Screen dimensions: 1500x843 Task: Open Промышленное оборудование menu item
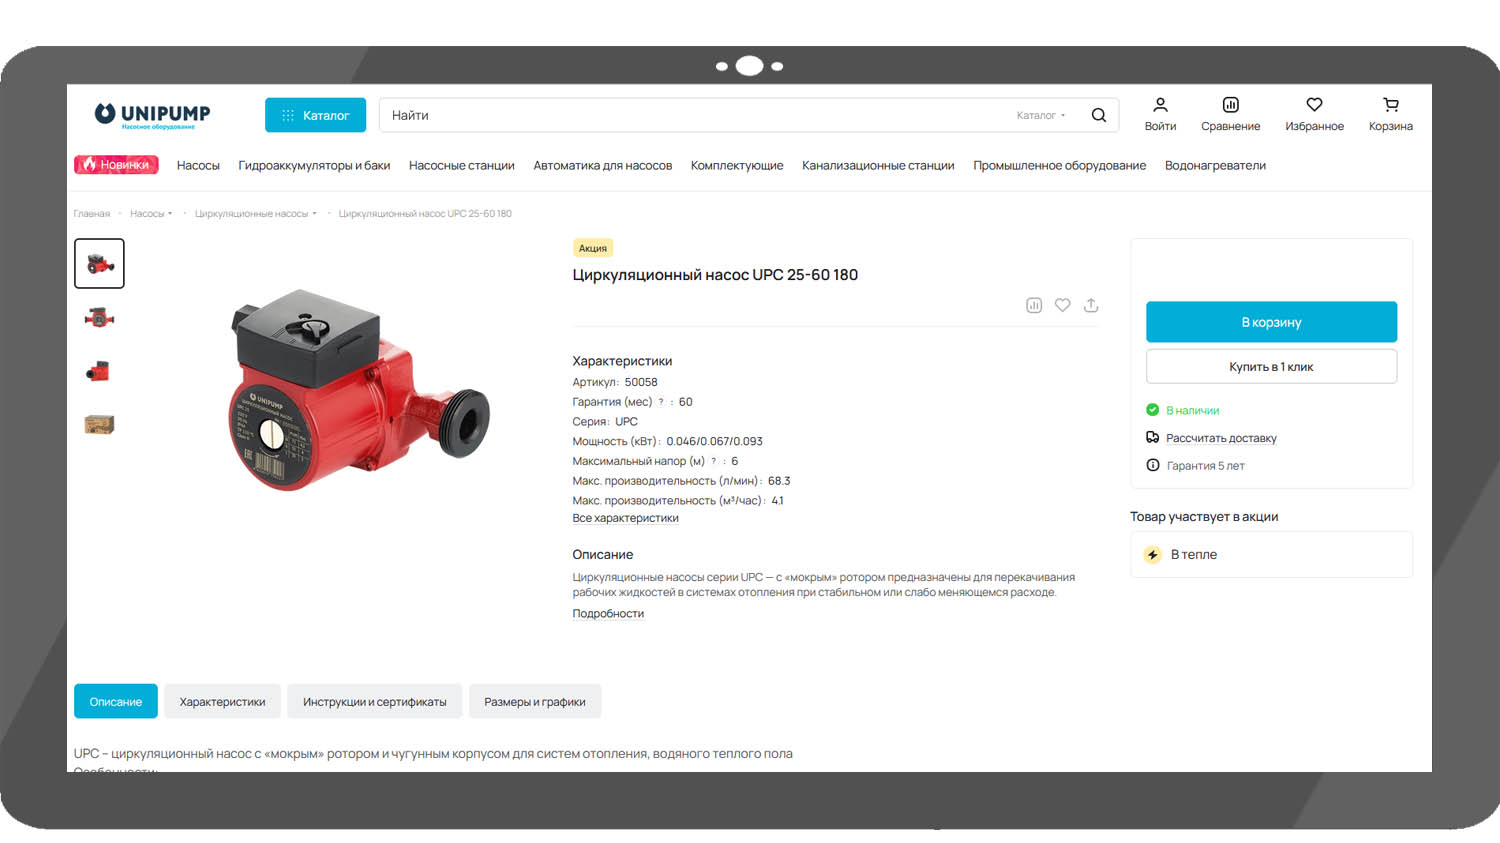coord(1059,166)
